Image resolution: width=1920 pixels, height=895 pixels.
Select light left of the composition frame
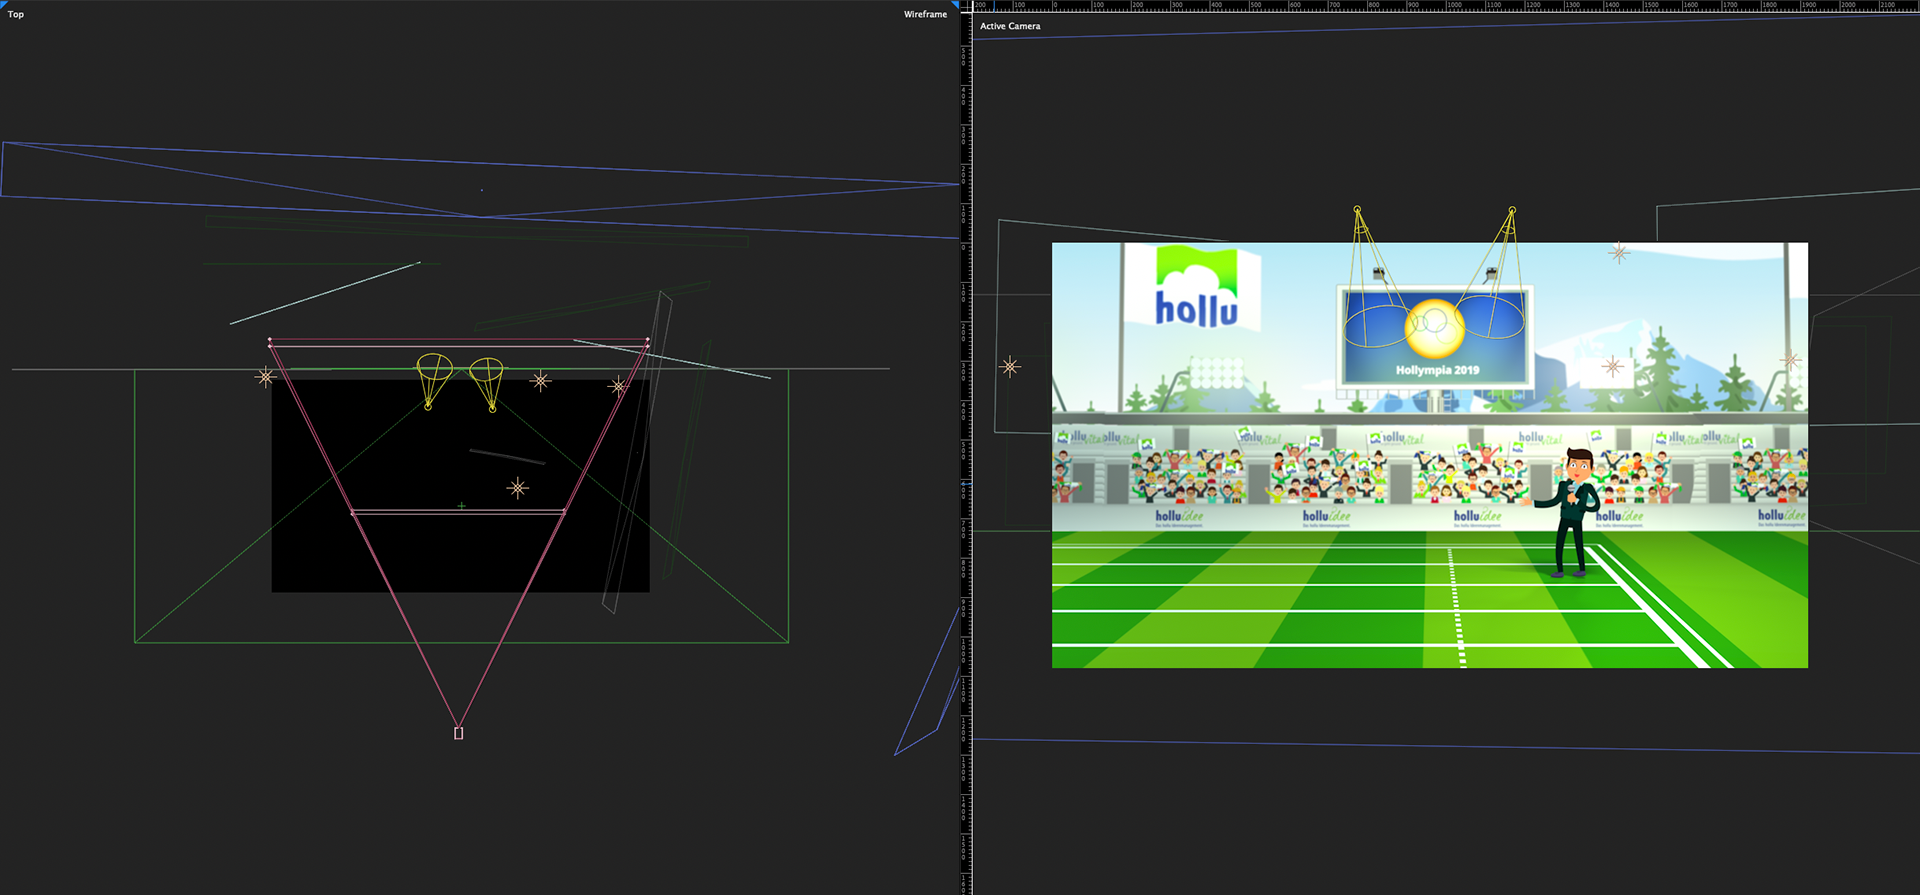[1010, 367]
